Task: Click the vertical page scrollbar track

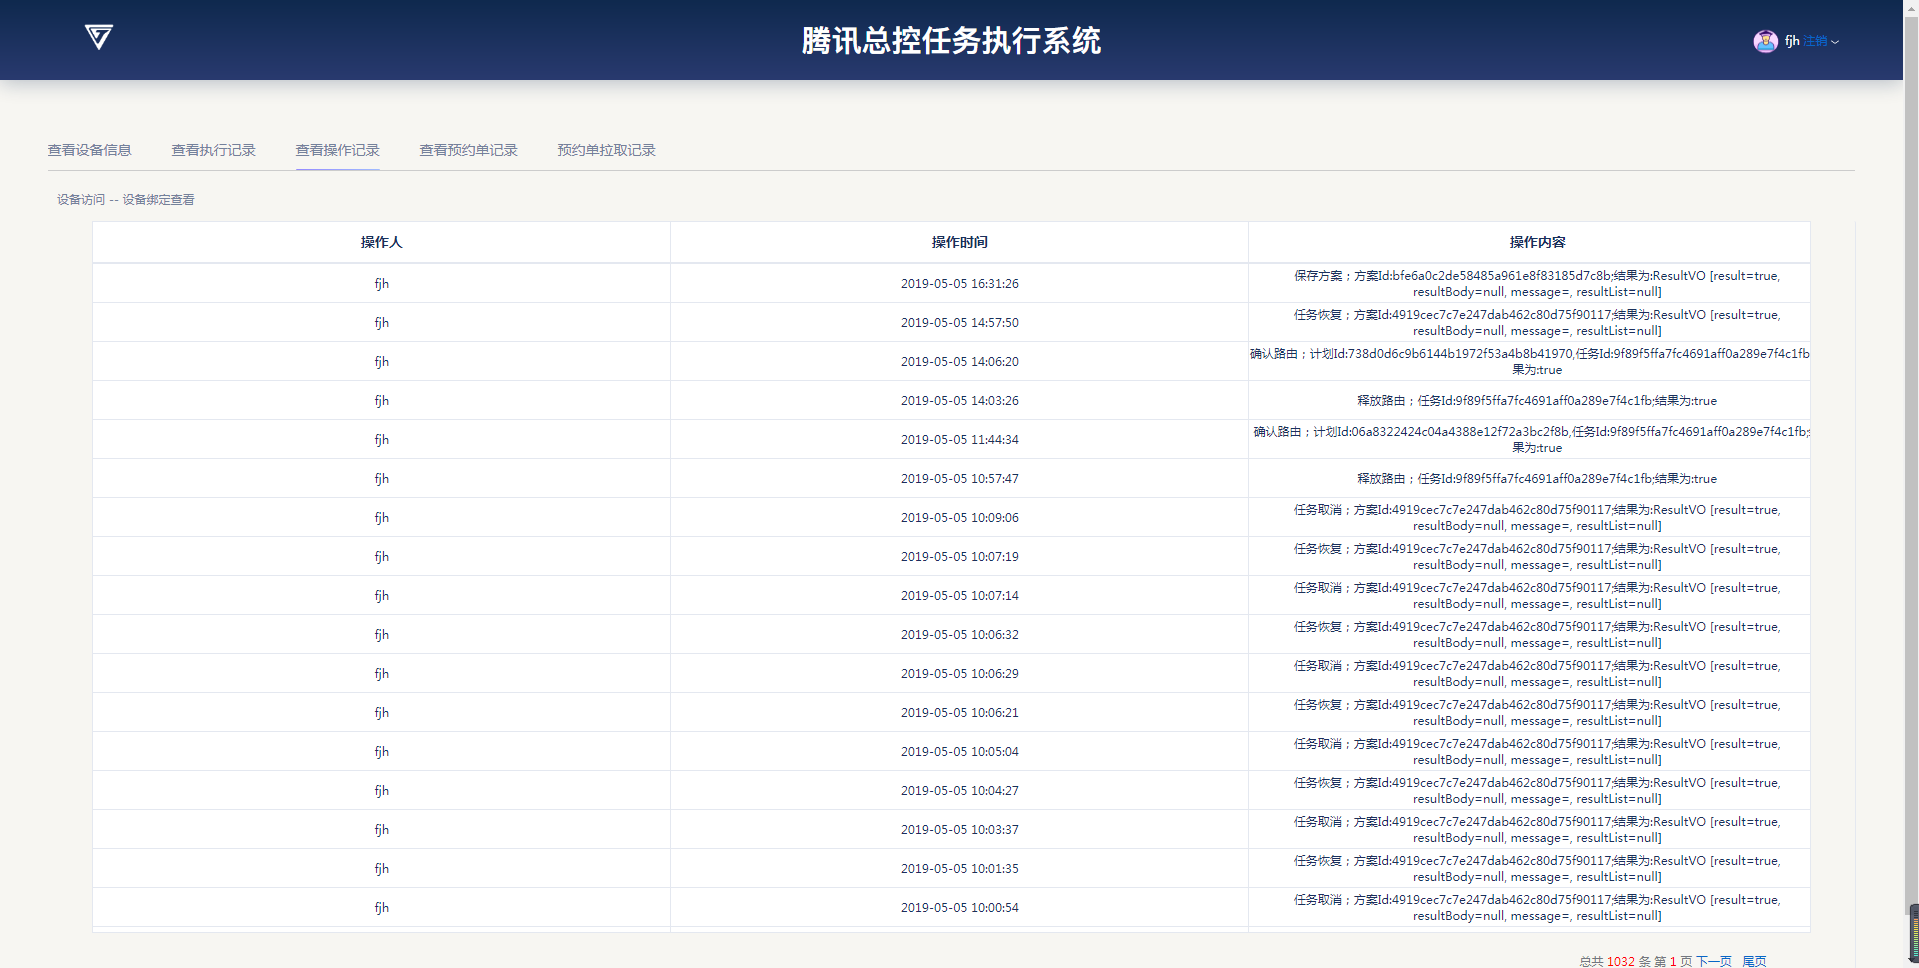Action: tap(1912, 500)
